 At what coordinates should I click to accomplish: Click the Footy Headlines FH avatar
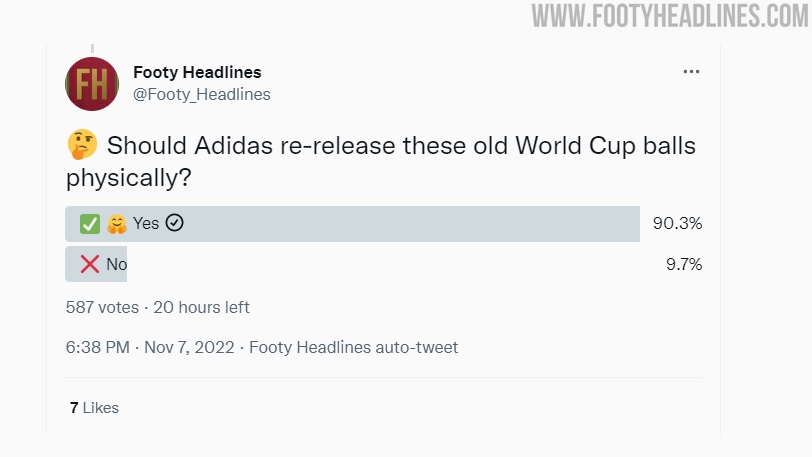point(92,83)
